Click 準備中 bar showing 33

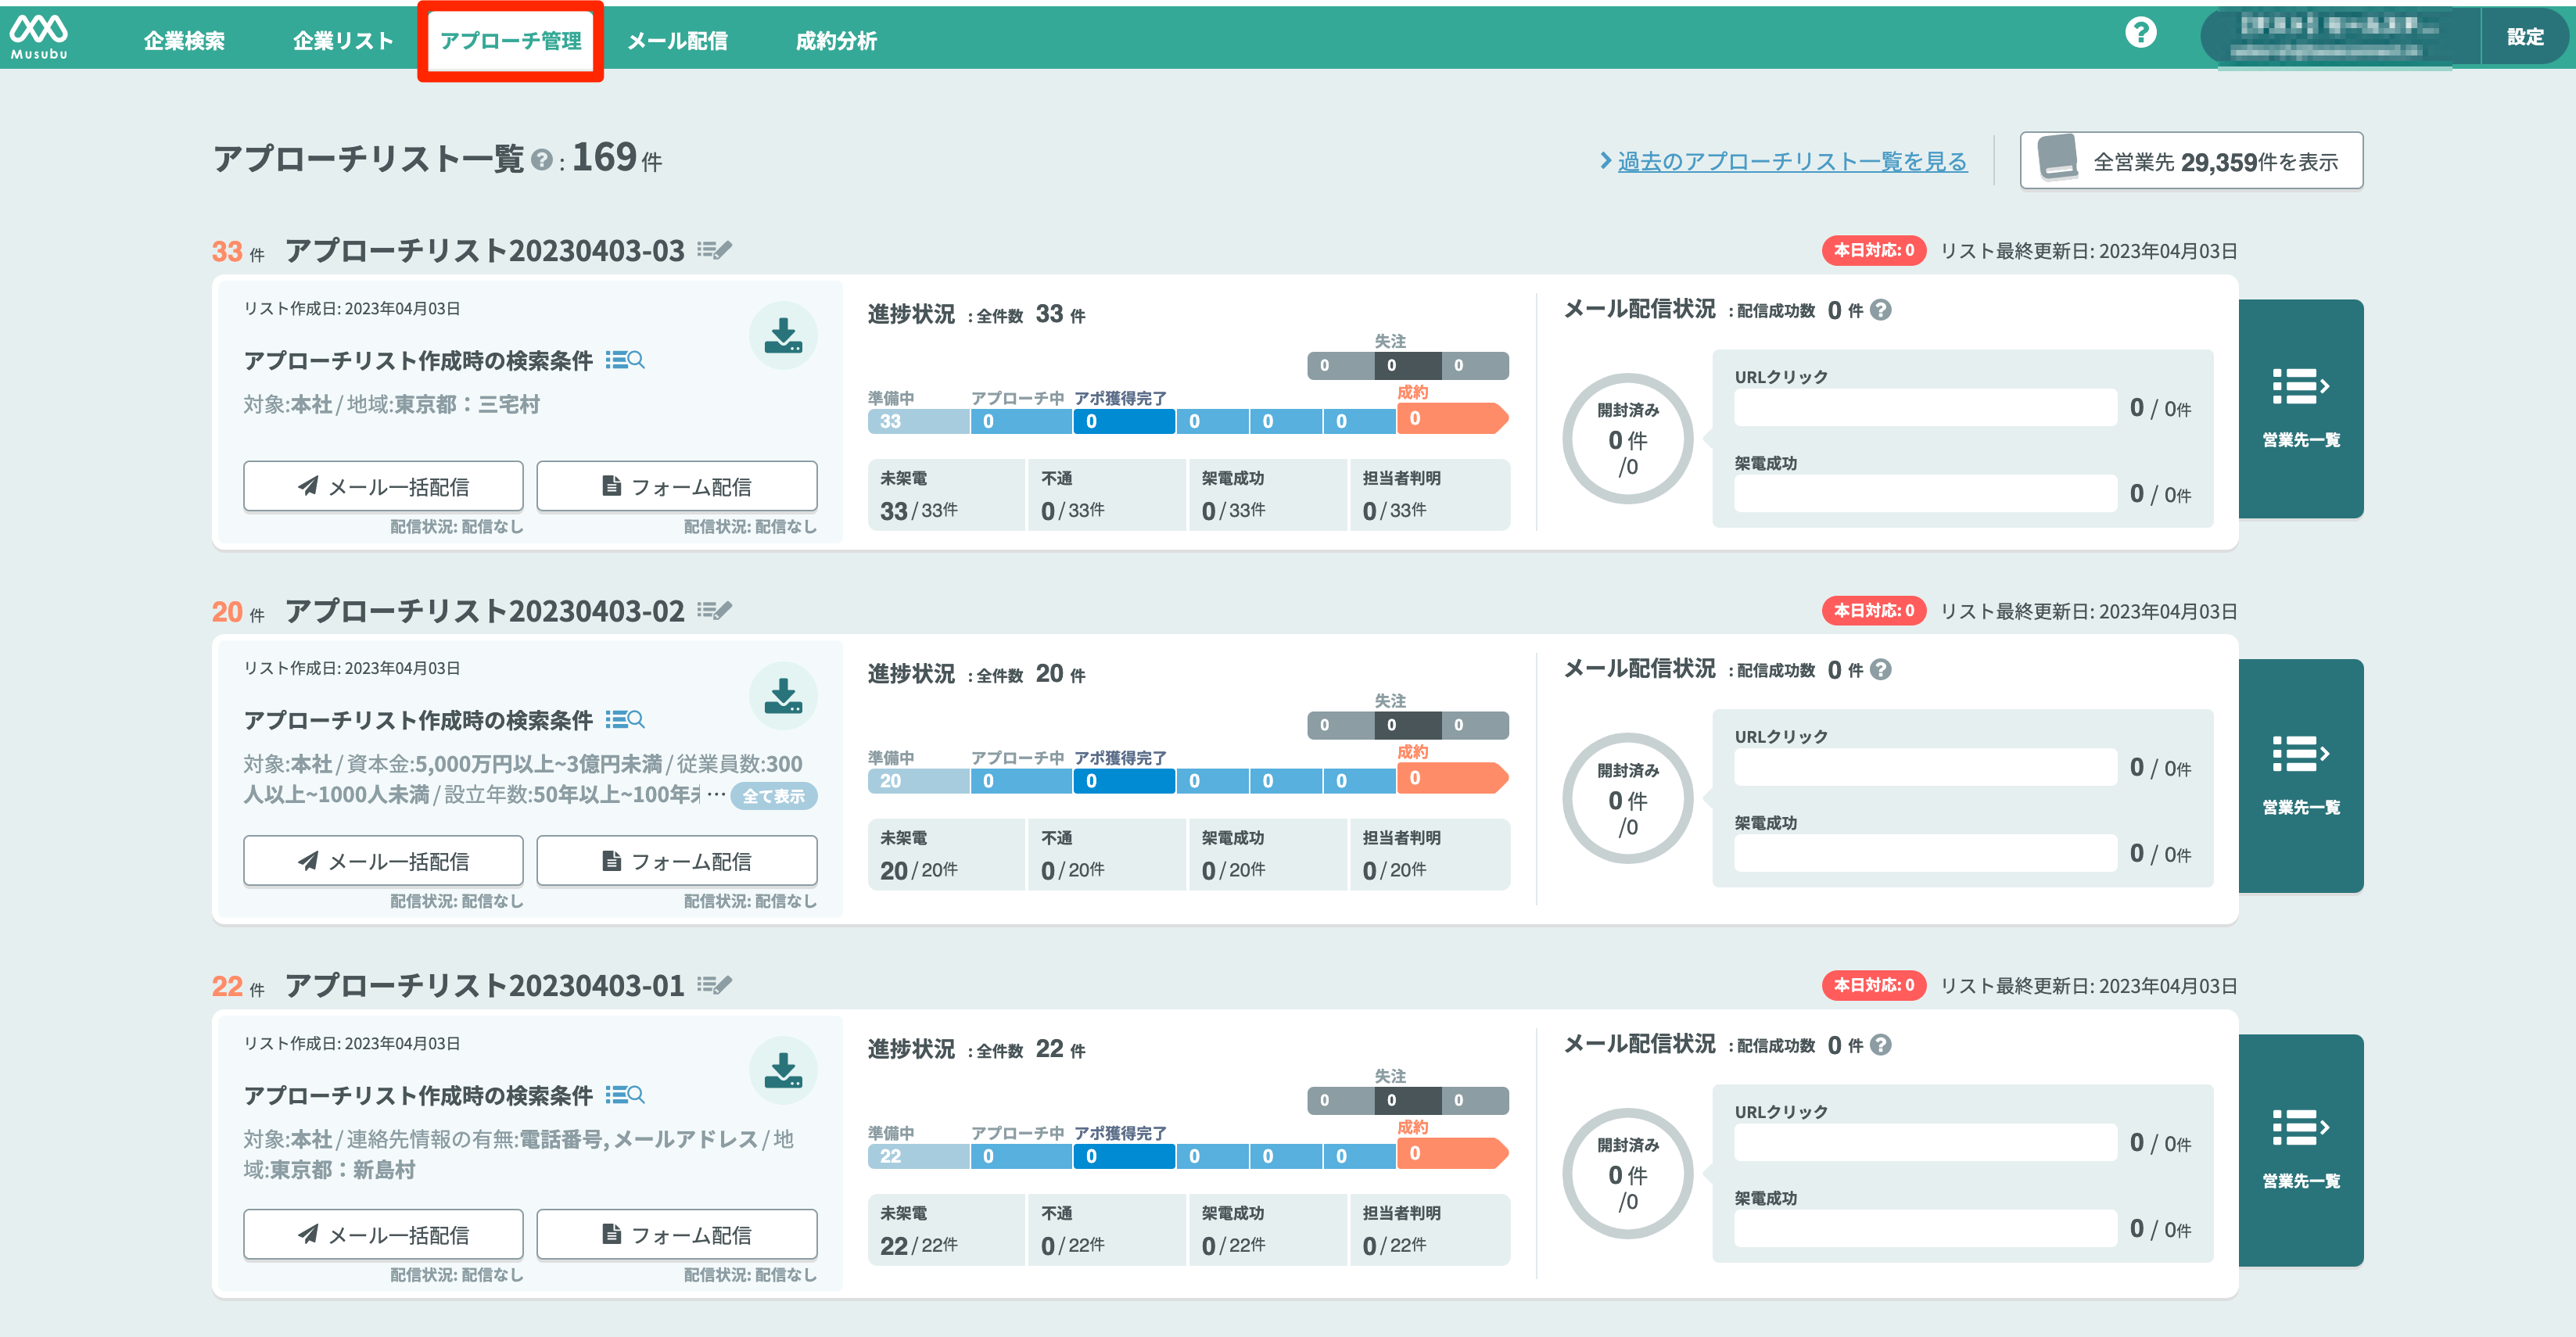tap(918, 421)
